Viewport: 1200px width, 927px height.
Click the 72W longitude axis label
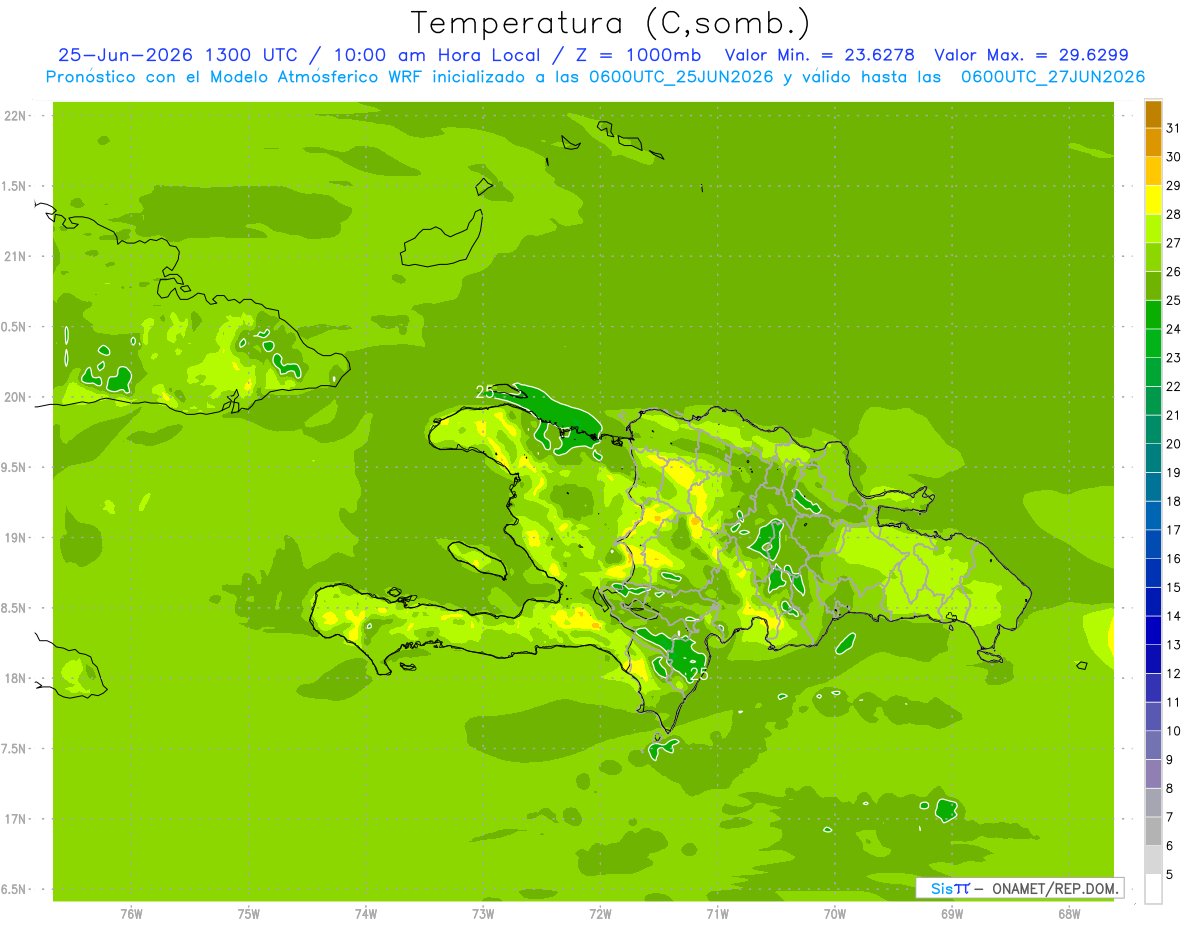pos(600,913)
